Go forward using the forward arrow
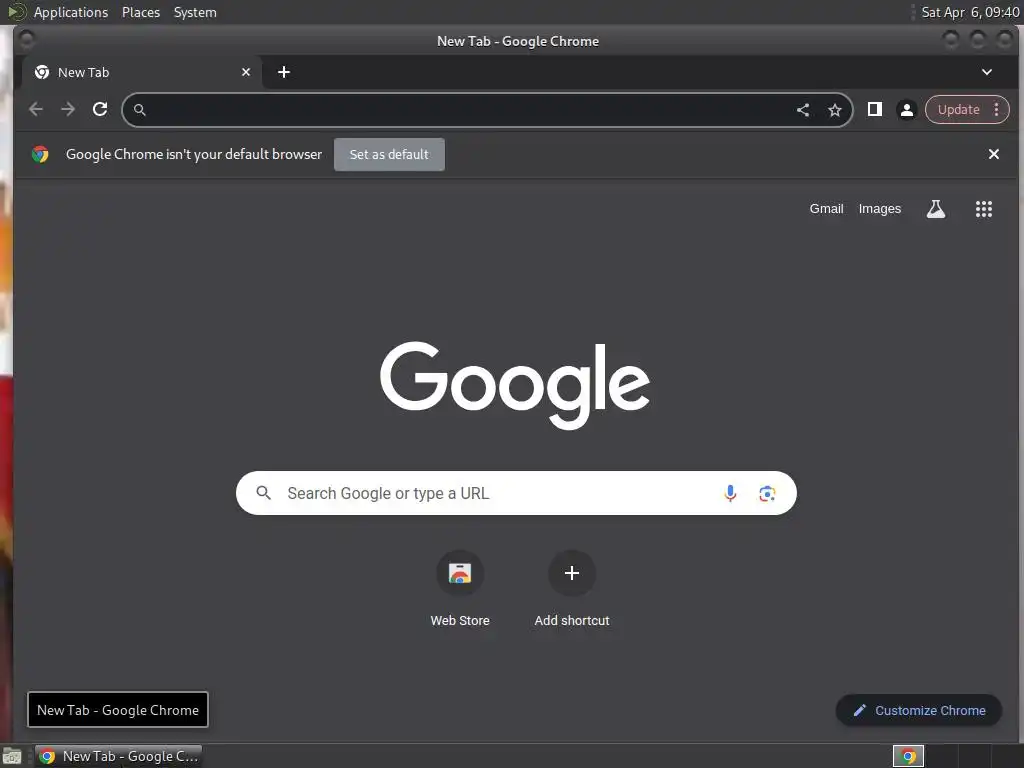The width and height of the screenshot is (1024, 768). coord(68,110)
